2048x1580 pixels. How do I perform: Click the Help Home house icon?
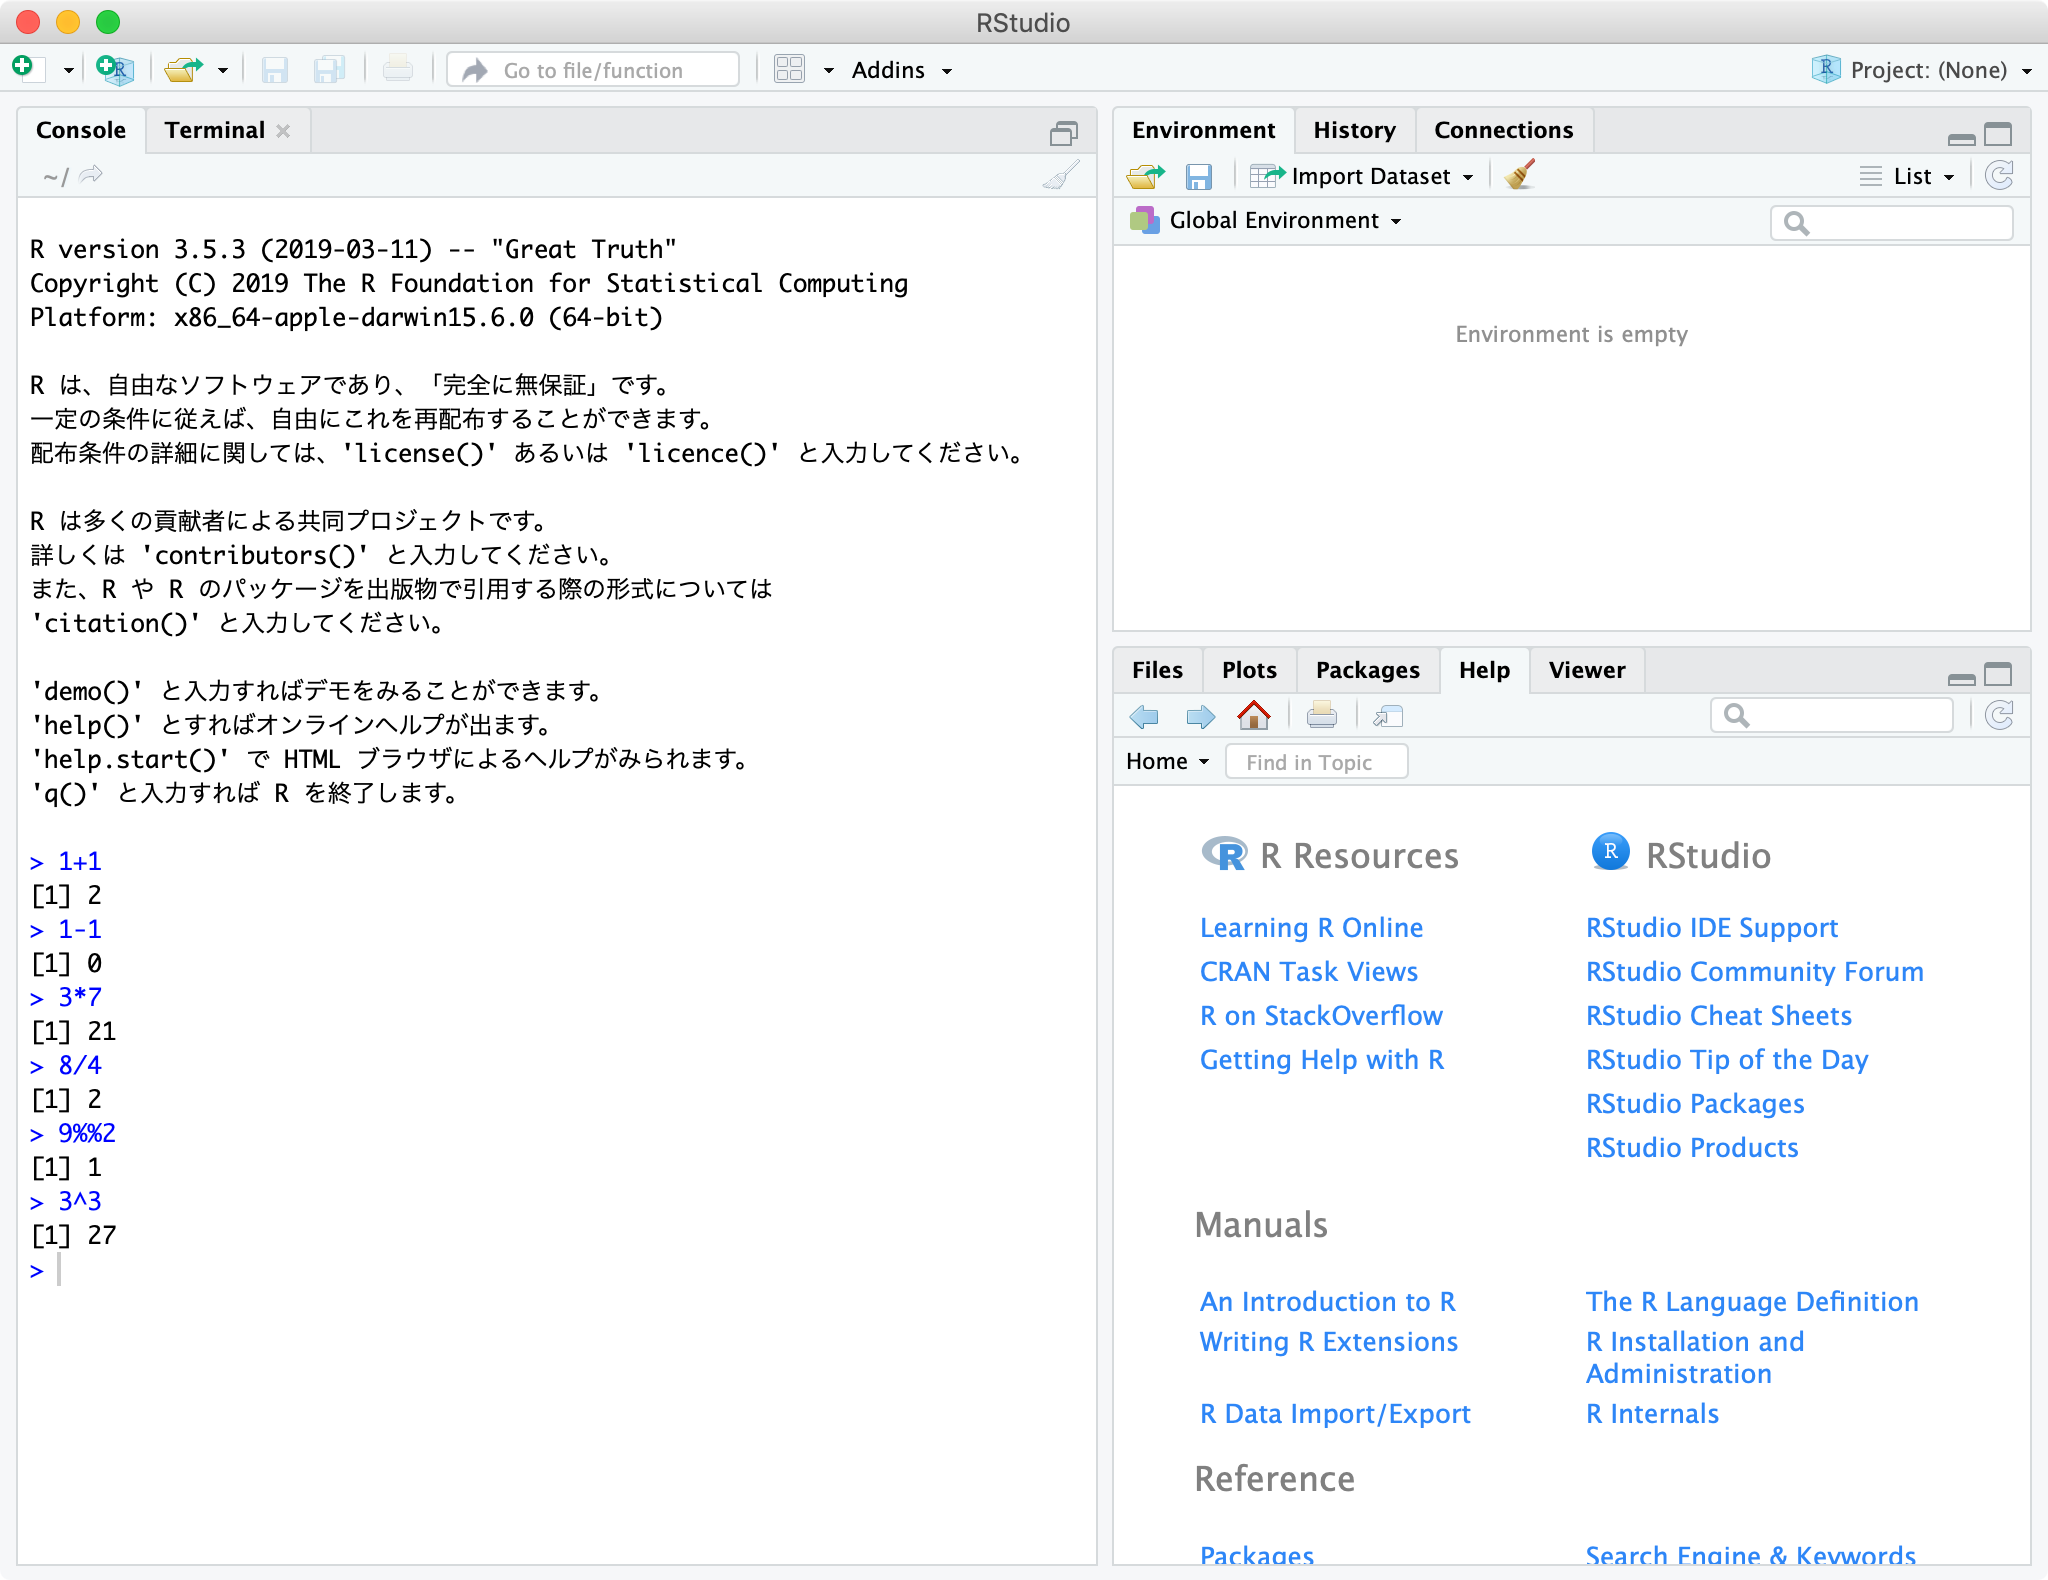1254,715
